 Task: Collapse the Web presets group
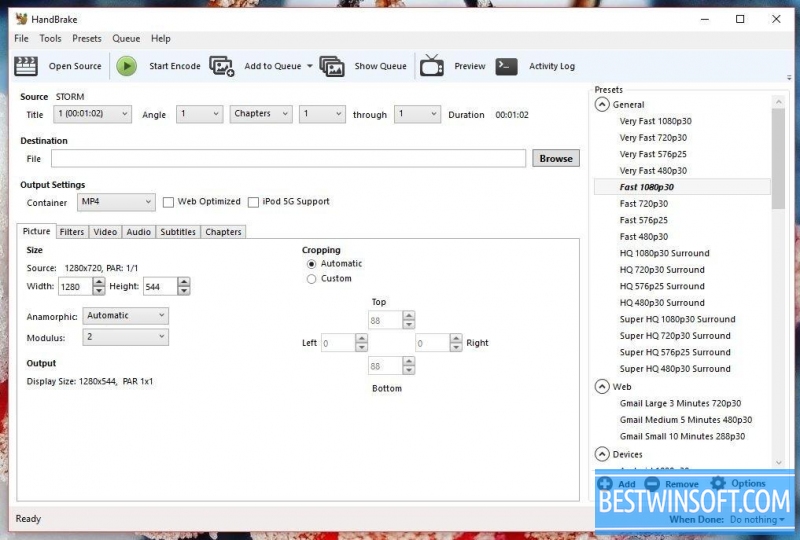602,387
